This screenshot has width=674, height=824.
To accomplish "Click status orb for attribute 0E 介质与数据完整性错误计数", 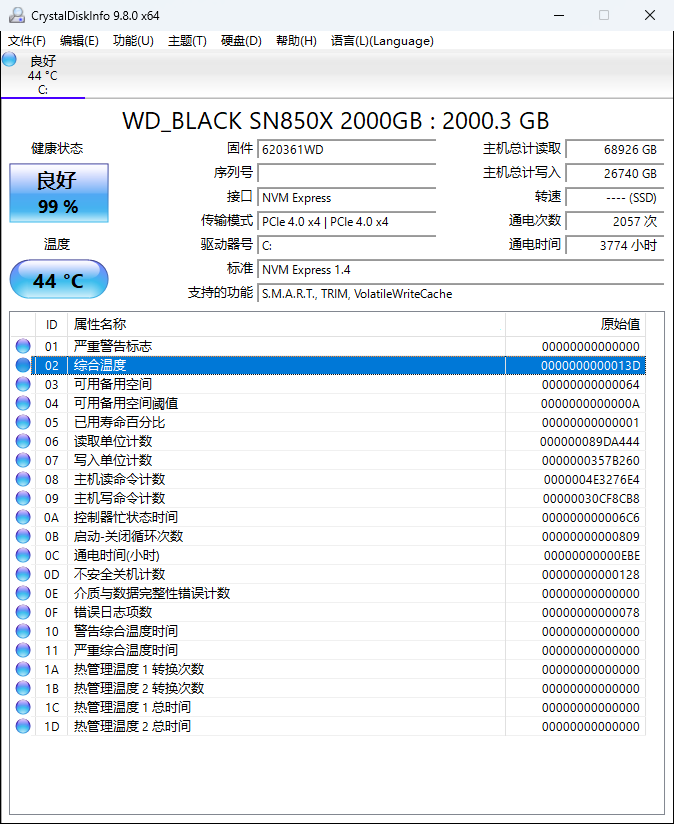I will [23, 593].
